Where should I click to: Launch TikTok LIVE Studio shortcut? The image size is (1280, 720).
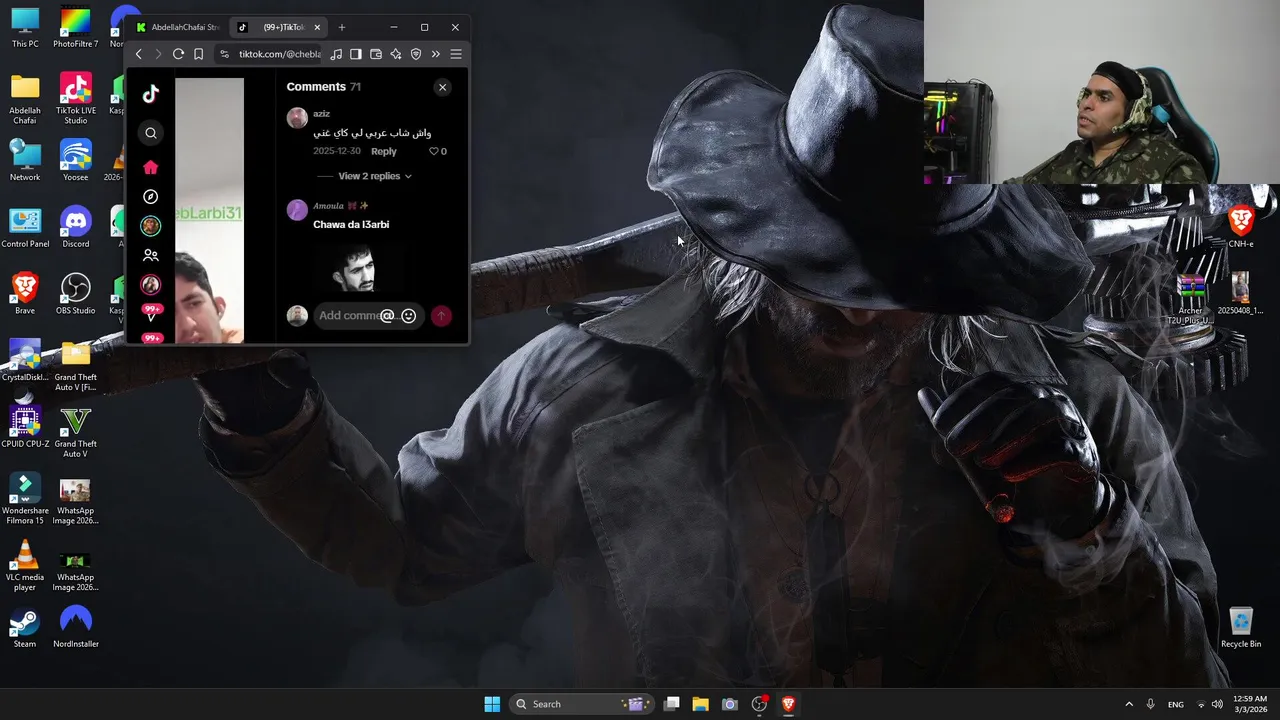click(x=75, y=99)
